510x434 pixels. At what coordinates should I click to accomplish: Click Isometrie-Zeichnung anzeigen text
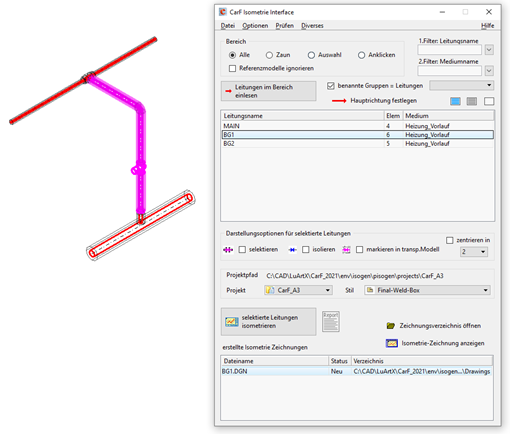(443, 343)
